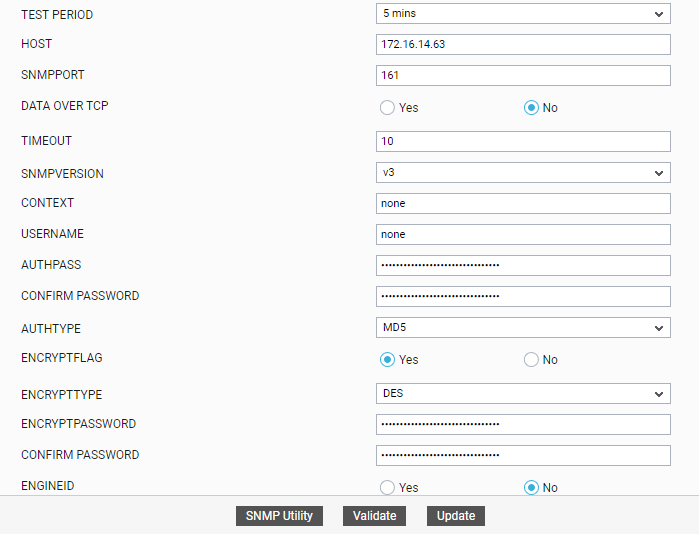This screenshot has width=699, height=534.
Task: Focus the USERNAME text field
Action: click(523, 234)
